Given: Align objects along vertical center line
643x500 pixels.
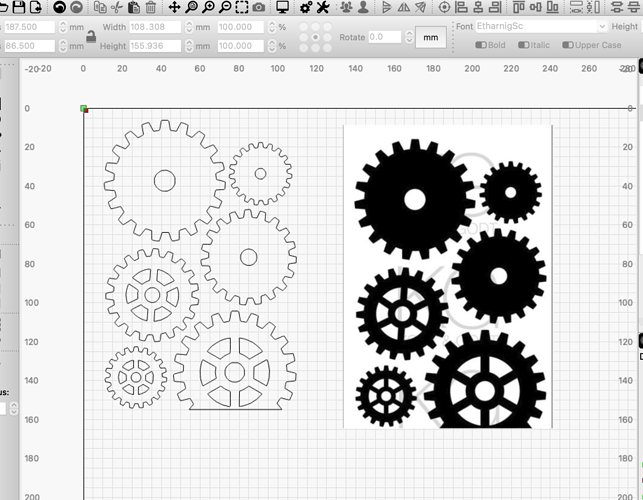Looking at the screenshot, I should [478, 7].
